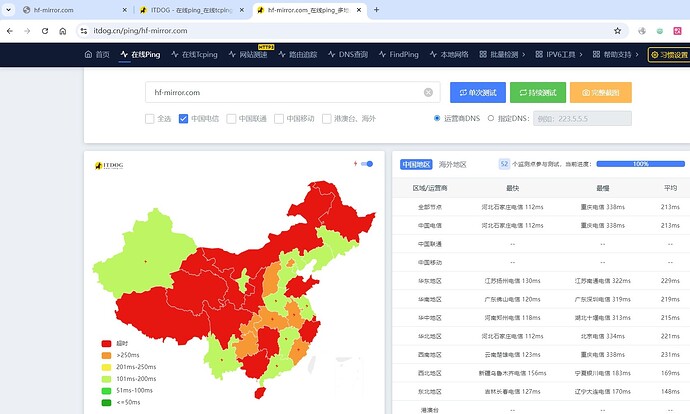The width and height of the screenshot is (690, 414).
Task: Switch to 海外地区 tab
Action: click(x=452, y=165)
